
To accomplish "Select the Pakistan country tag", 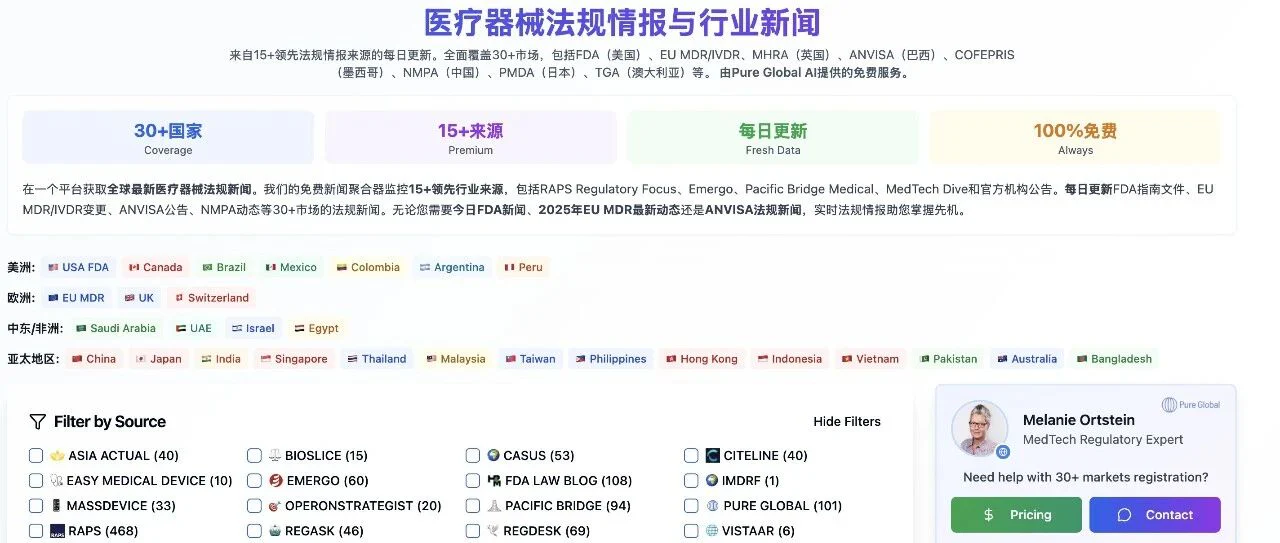I will pyautogui.click(x=949, y=359).
